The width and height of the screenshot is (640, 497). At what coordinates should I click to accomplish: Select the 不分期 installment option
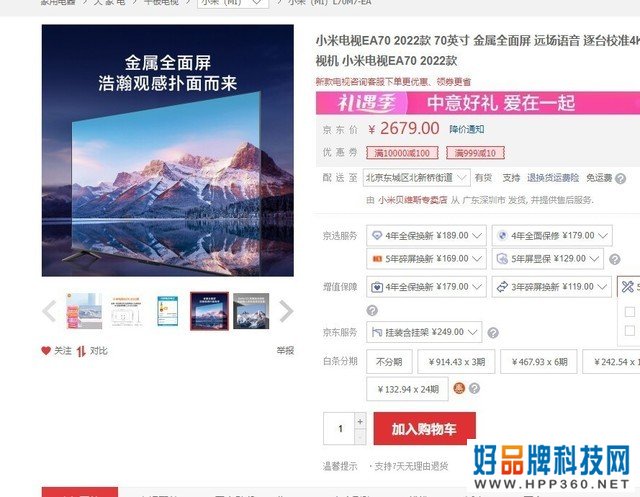click(389, 362)
